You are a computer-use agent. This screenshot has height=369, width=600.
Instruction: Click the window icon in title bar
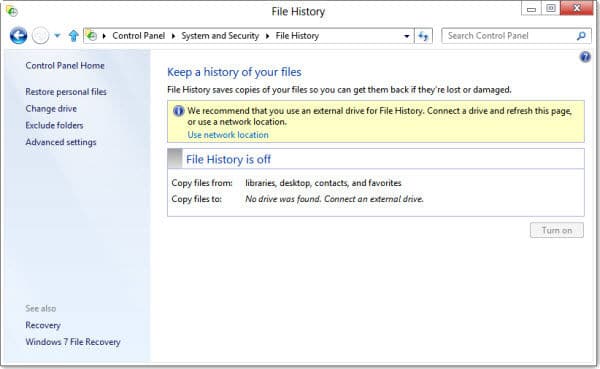(x=12, y=11)
